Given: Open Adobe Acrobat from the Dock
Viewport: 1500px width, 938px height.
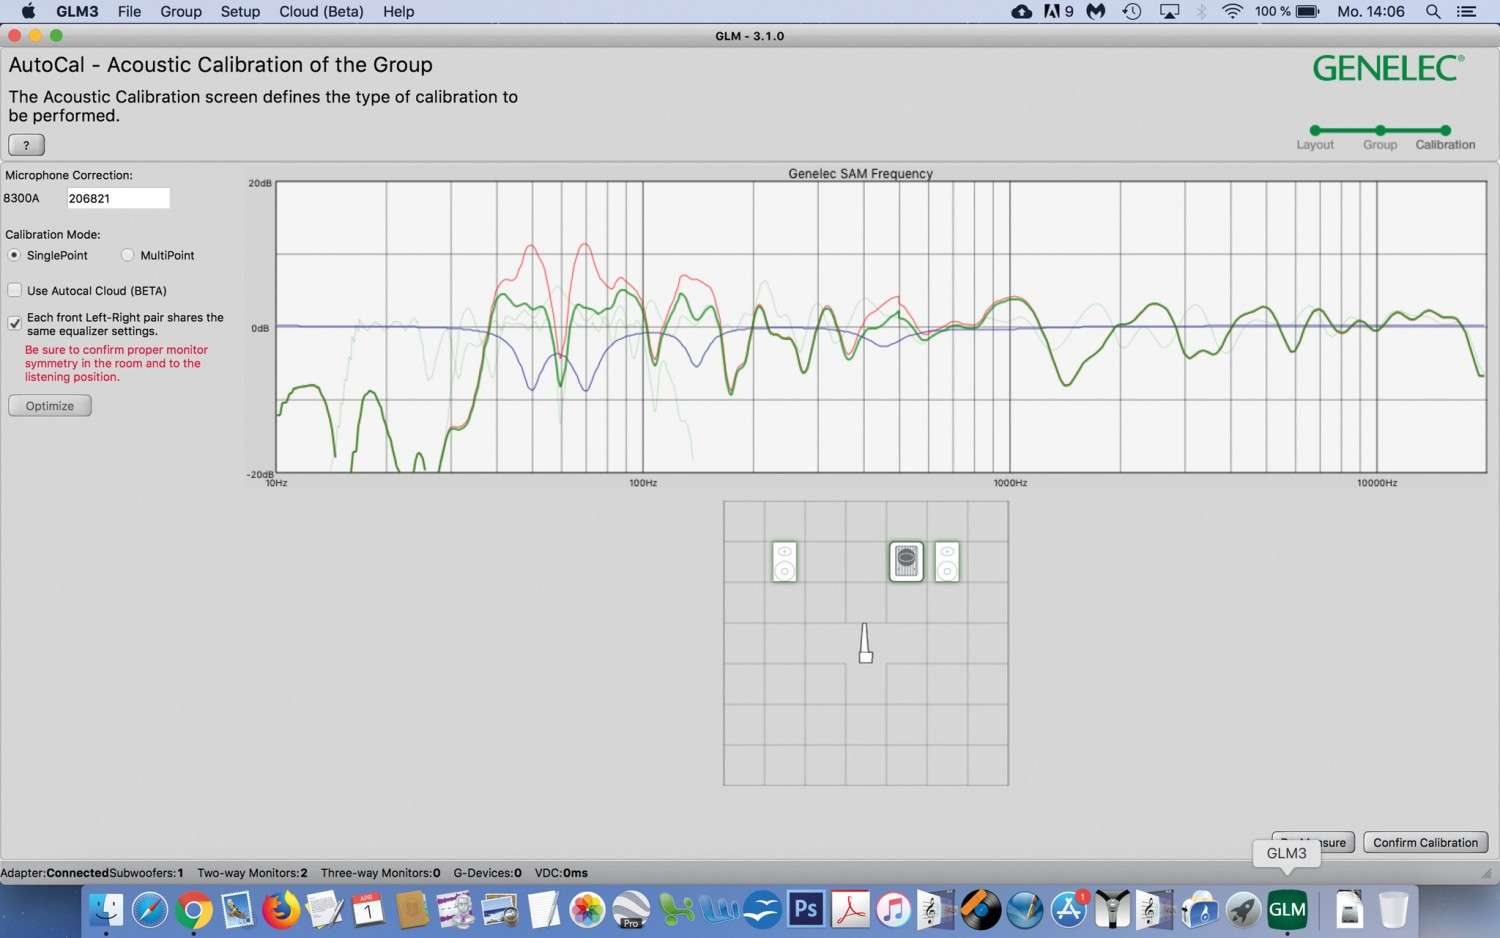Looking at the screenshot, I should (850, 909).
